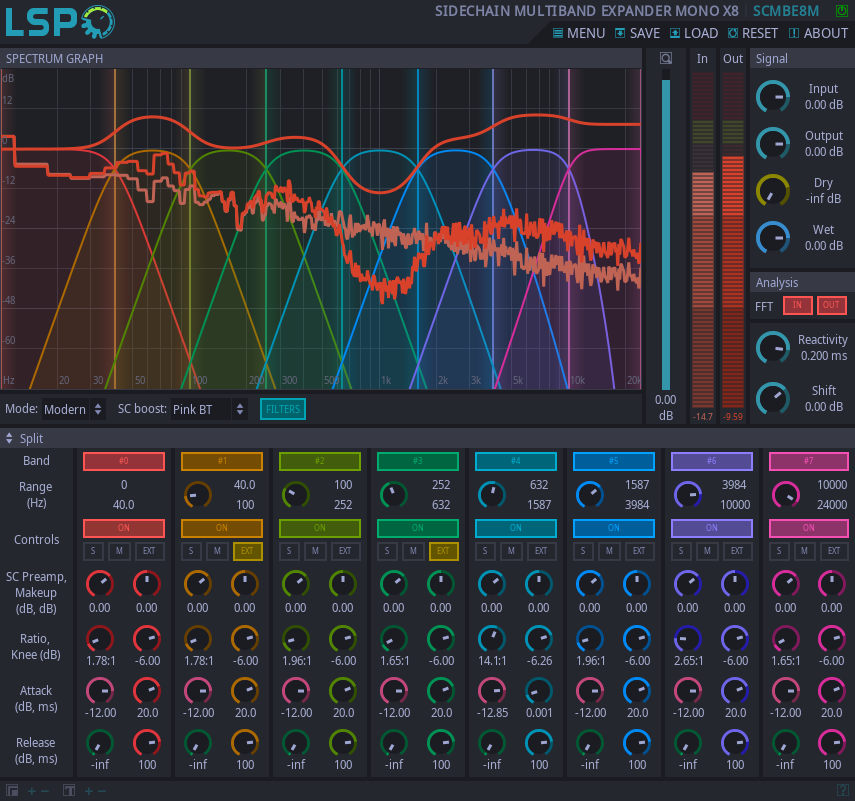Click the blue band #5 button
855x801 pixels.
(613, 461)
